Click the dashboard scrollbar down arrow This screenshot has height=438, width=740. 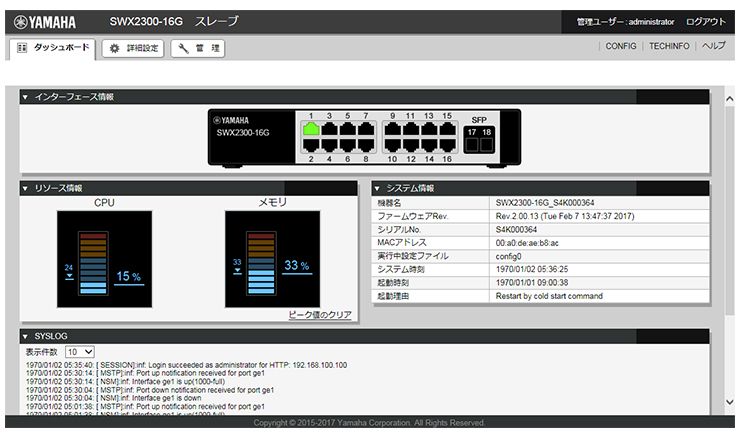730,402
